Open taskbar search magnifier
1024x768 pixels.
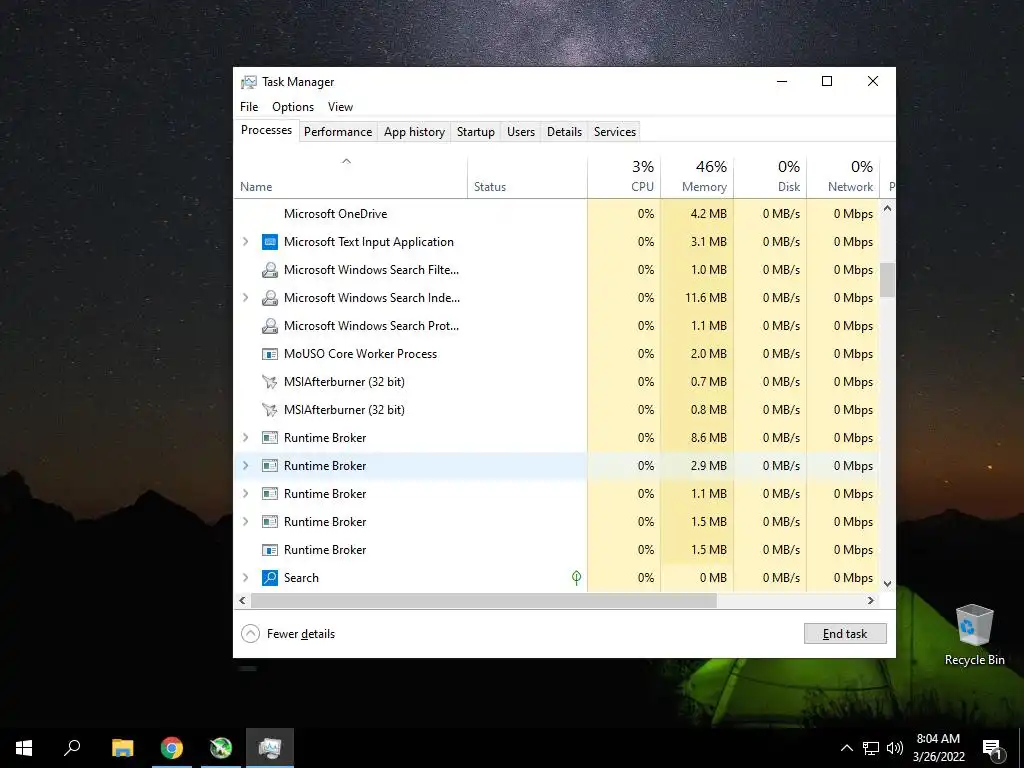[x=72, y=748]
